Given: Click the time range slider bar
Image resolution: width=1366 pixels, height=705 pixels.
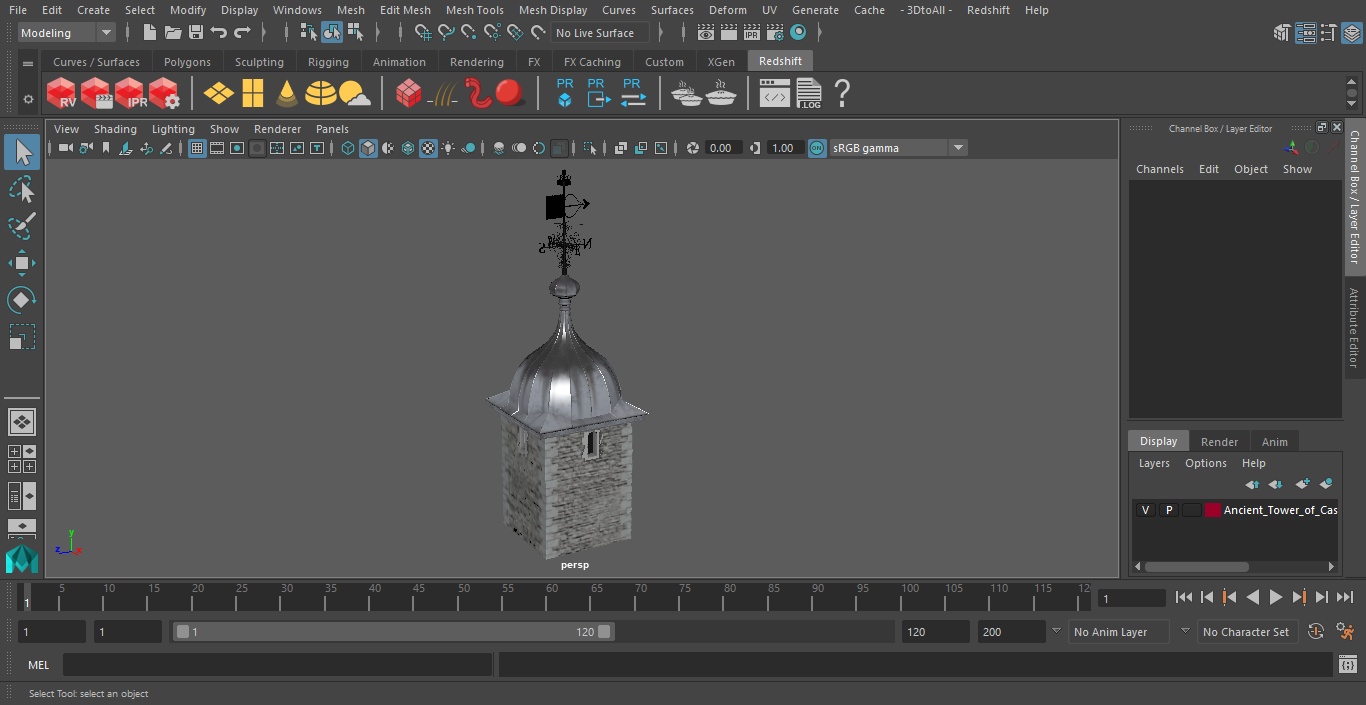Looking at the screenshot, I should click(x=393, y=631).
